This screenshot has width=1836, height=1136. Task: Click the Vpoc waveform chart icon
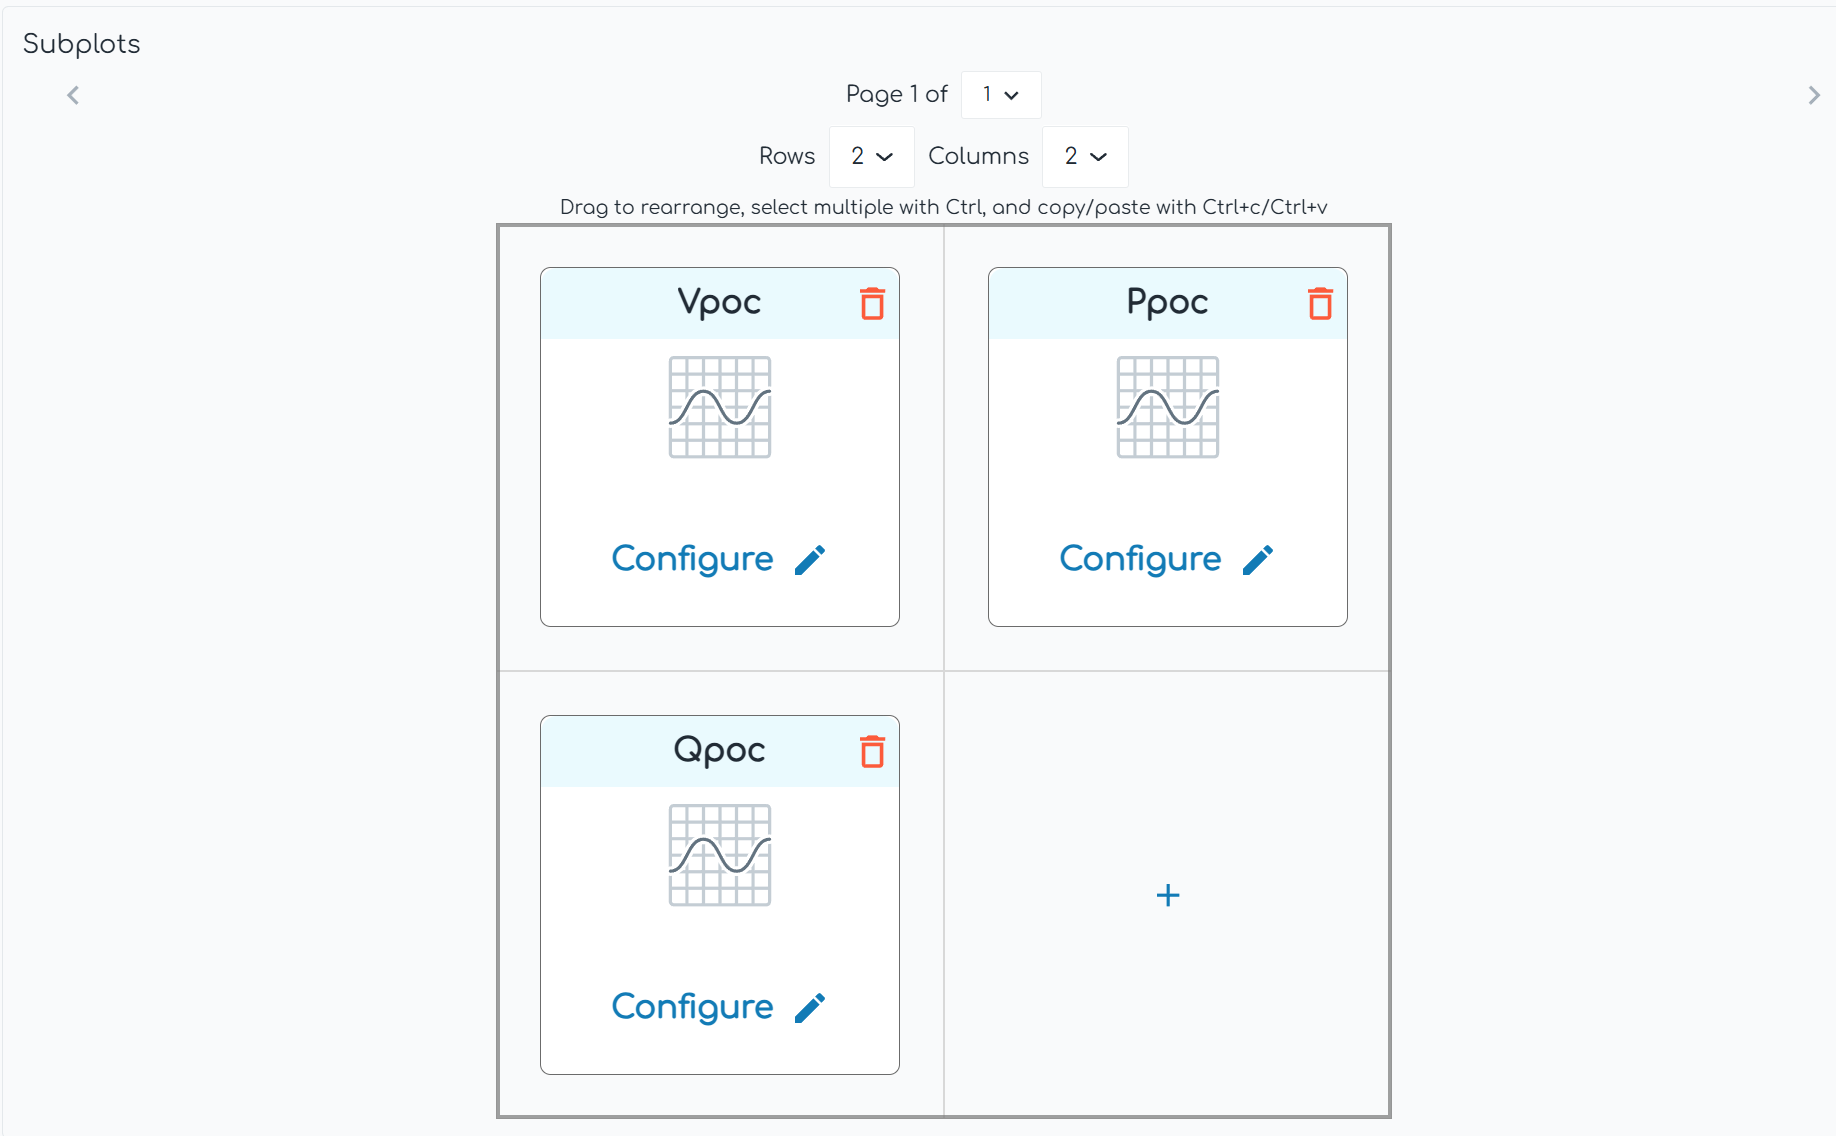coord(720,407)
